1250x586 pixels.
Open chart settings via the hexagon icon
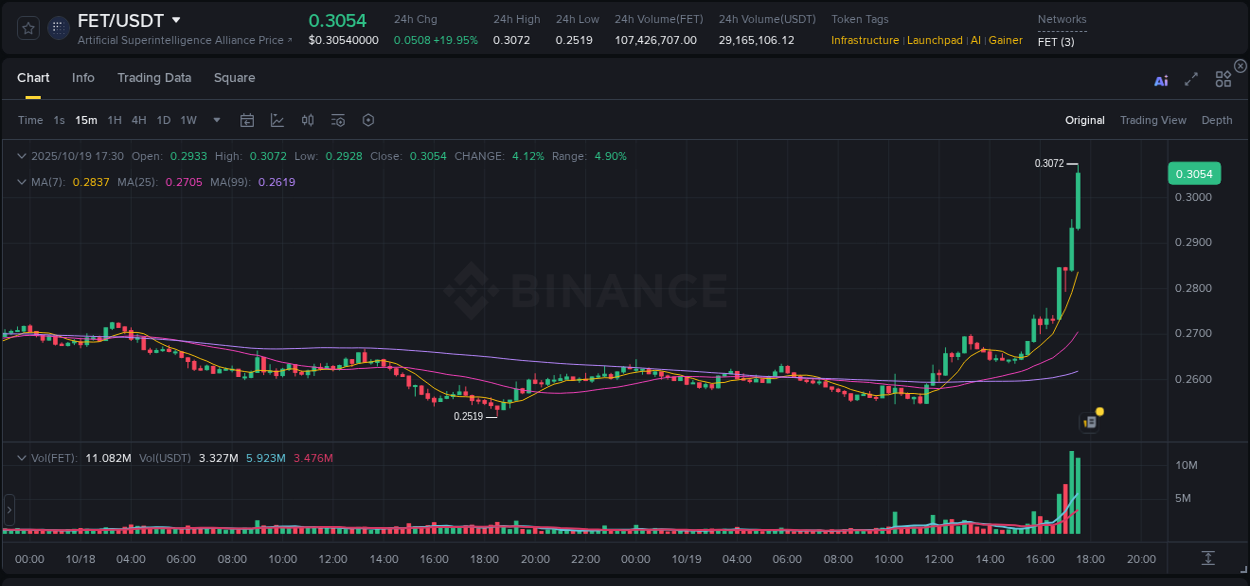click(368, 120)
